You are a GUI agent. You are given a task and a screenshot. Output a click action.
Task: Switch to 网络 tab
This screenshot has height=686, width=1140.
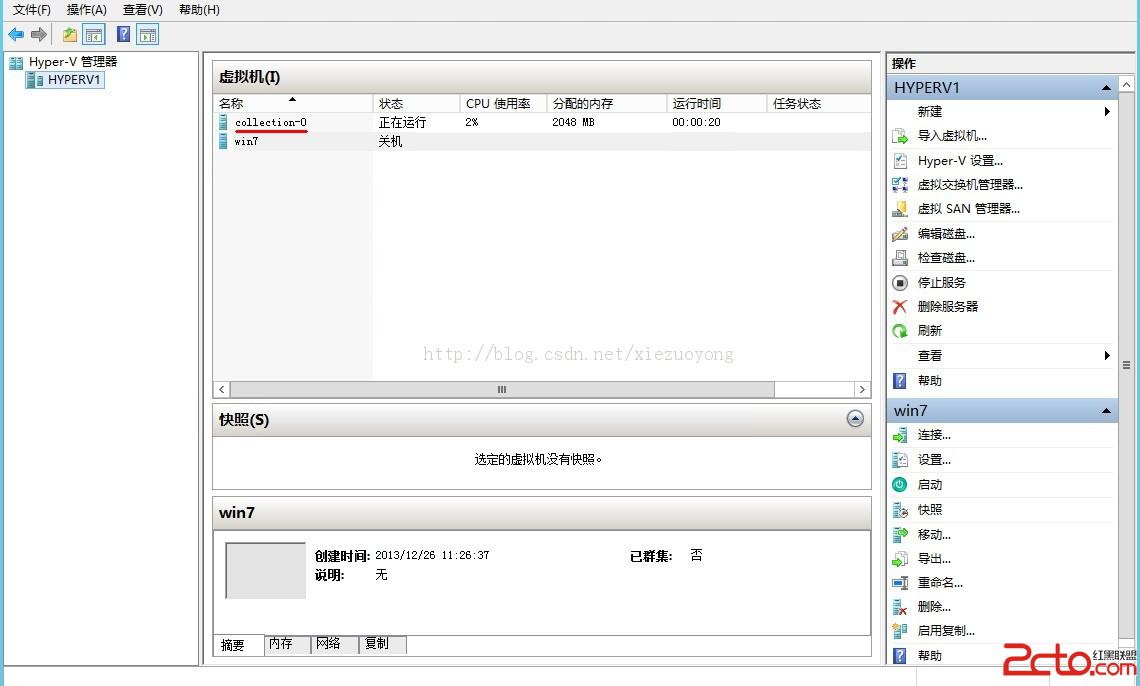tap(334, 644)
